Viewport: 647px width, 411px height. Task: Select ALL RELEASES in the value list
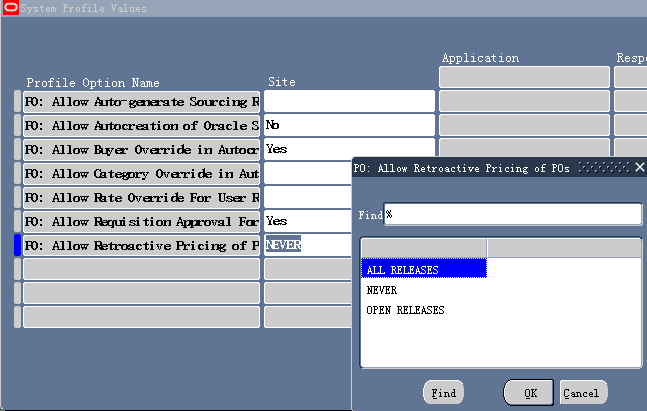click(x=424, y=269)
